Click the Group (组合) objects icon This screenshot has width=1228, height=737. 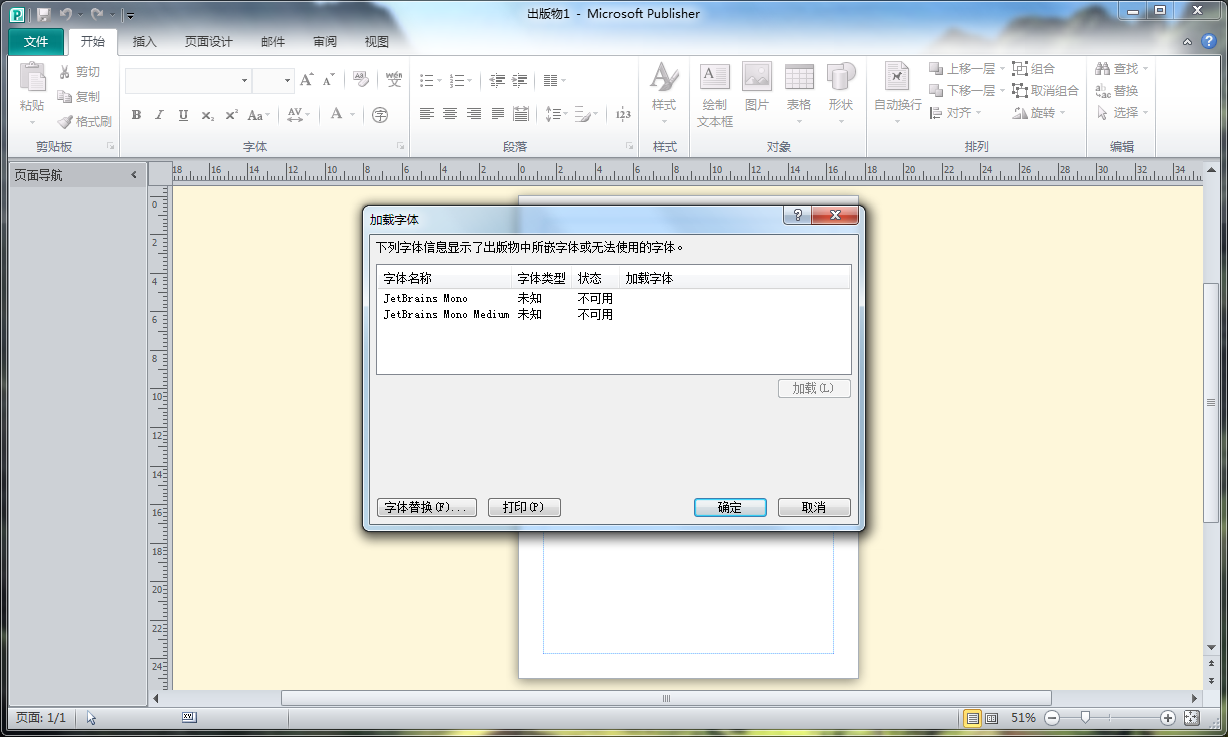coord(1020,68)
